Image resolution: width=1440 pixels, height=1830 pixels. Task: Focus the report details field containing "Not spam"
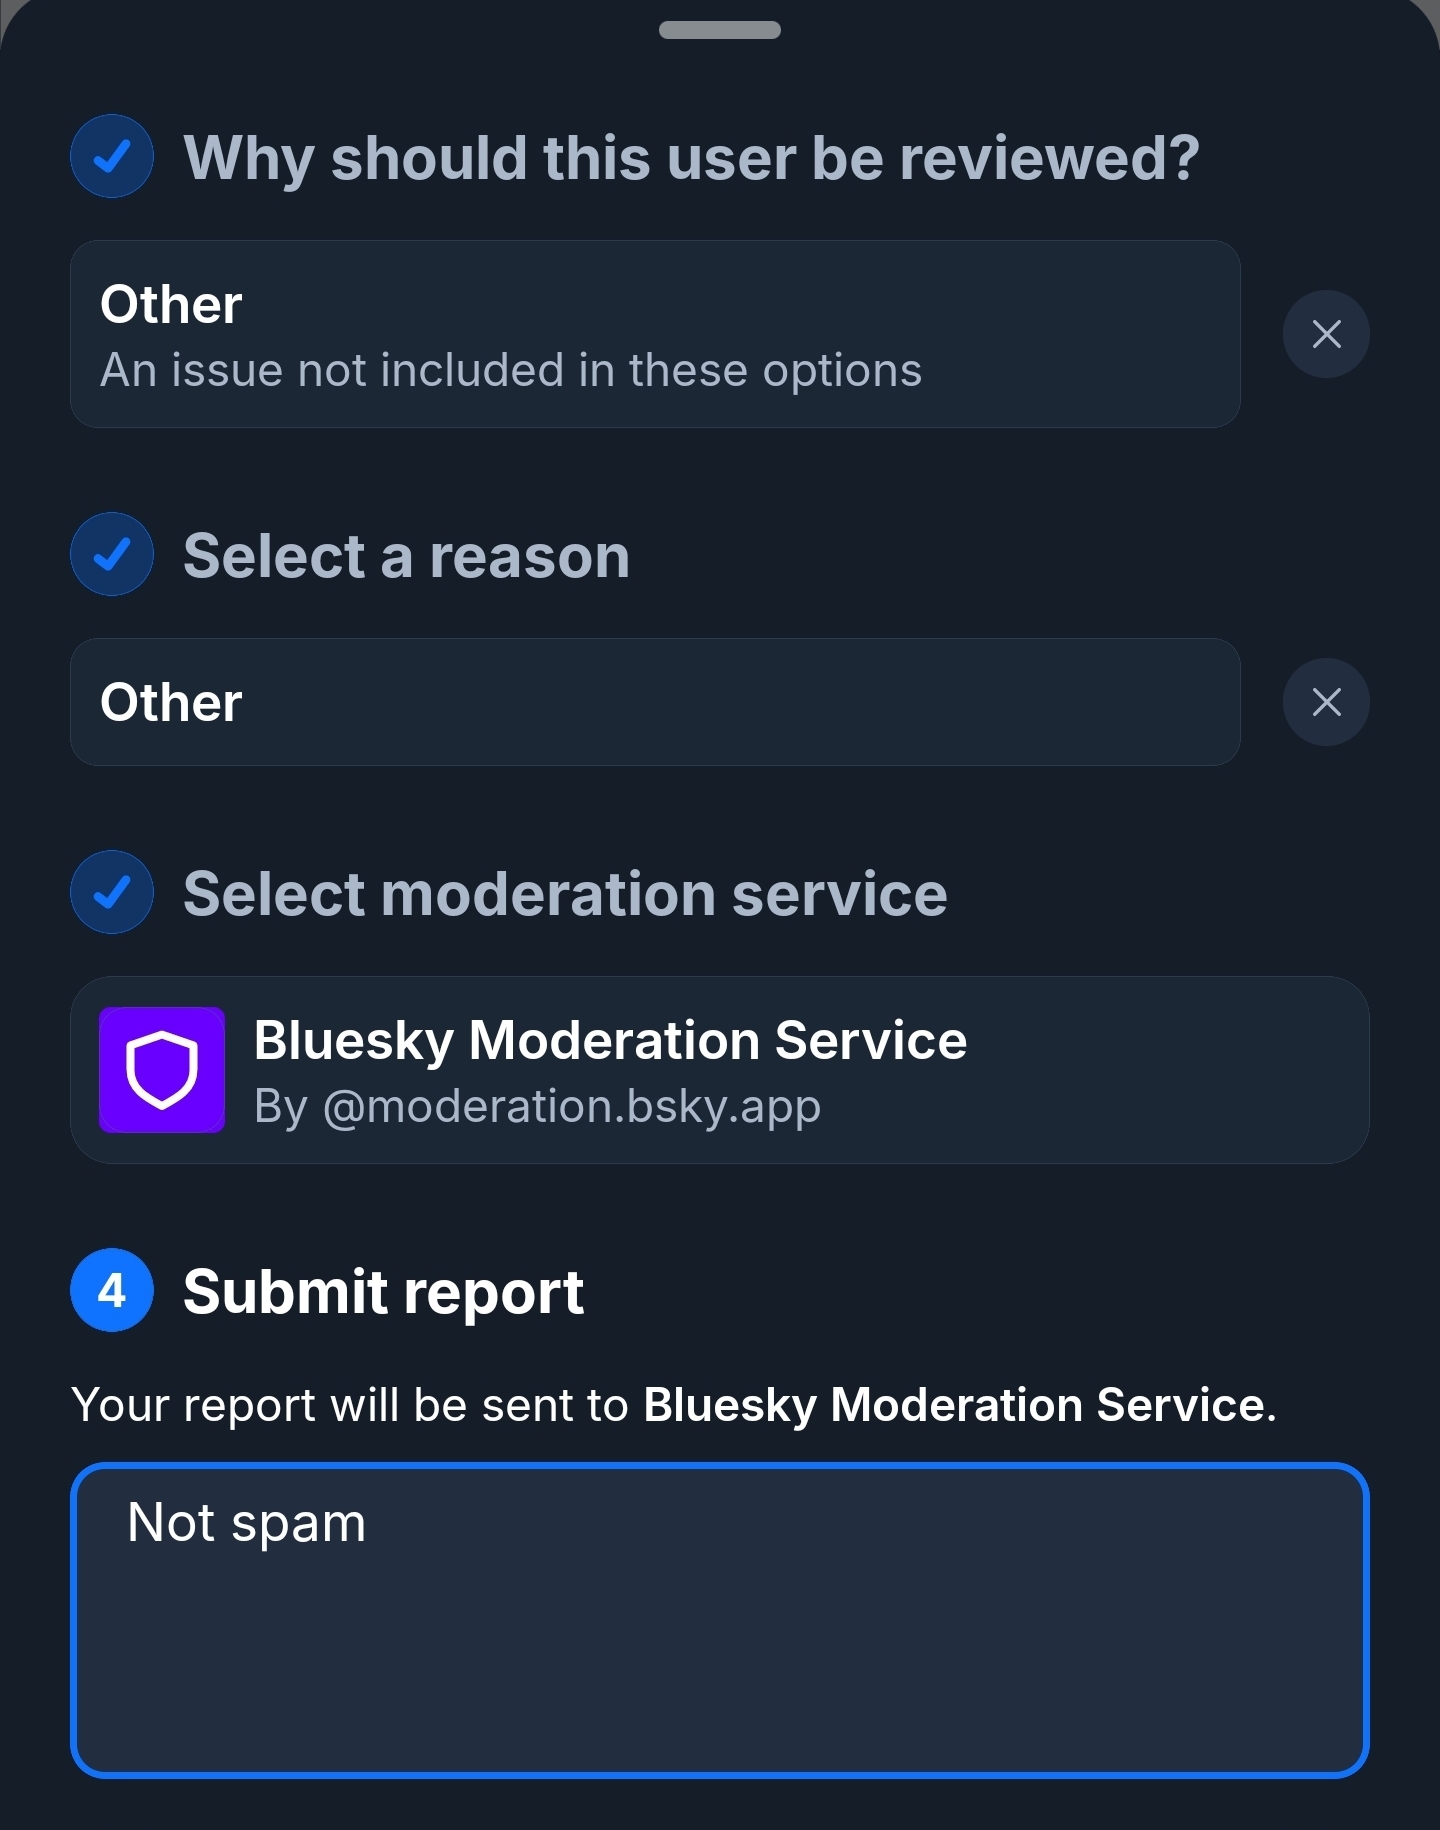pos(720,1620)
